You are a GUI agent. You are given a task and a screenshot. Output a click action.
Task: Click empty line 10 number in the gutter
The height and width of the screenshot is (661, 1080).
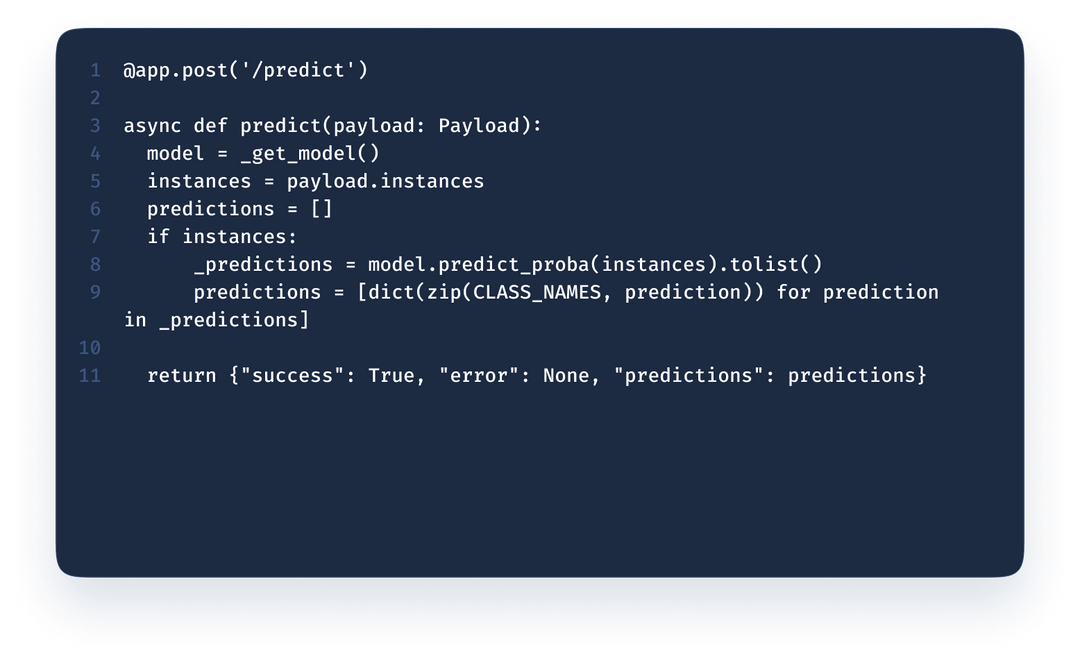90,348
